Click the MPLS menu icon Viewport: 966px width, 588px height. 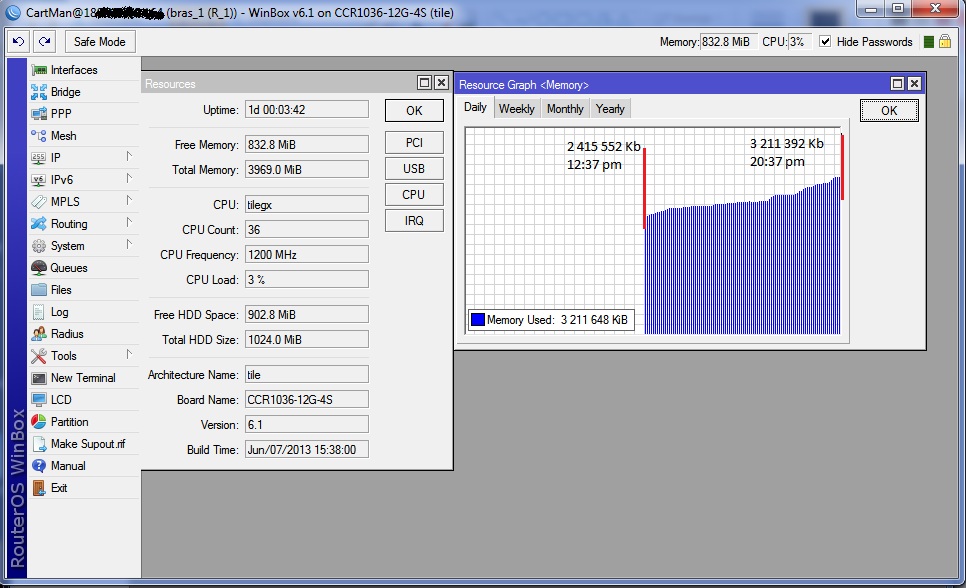pos(39,202)
